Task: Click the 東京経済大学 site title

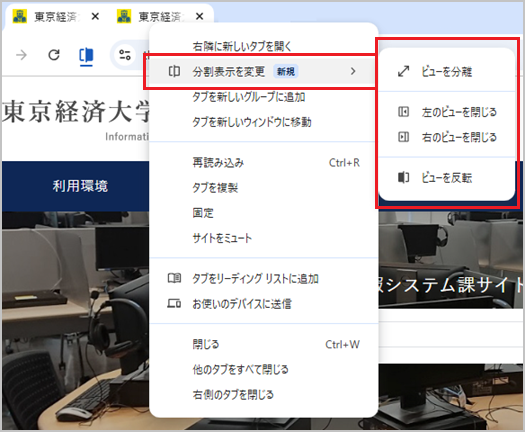Action: [x=76, y=112]
